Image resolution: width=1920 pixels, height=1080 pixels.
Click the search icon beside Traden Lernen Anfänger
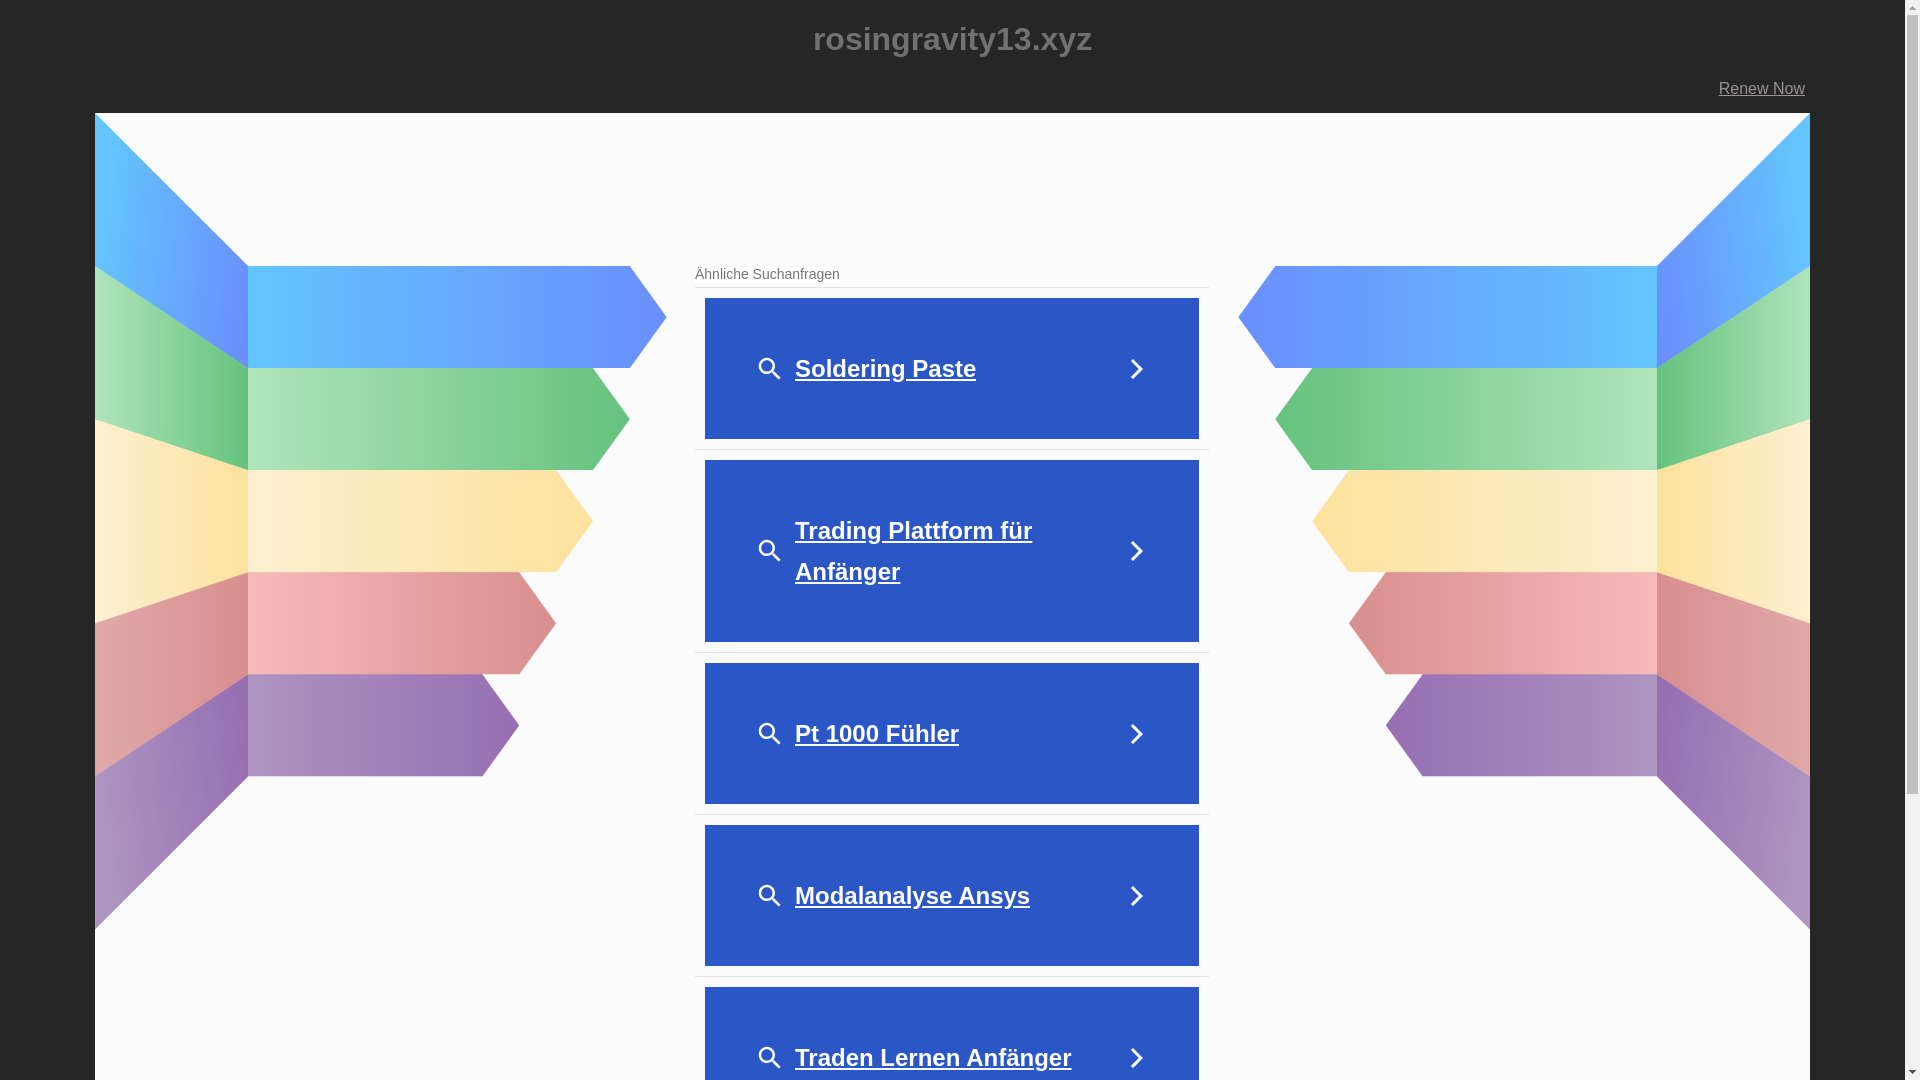[769, 1058]
